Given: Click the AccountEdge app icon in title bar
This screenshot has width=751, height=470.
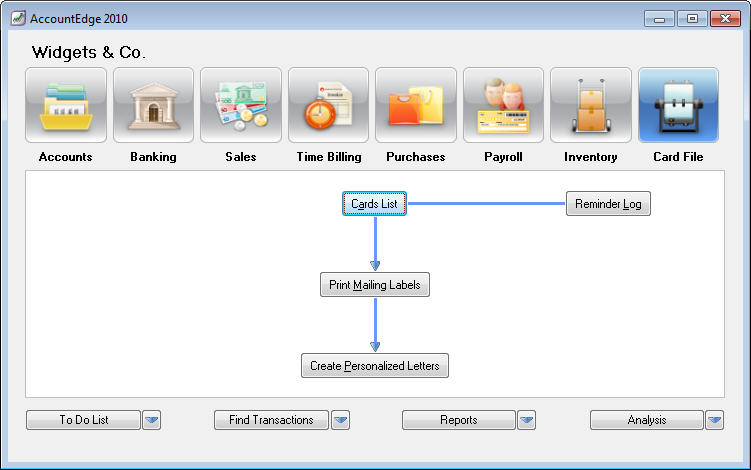Looking at the screenshot, I should click(18, 18).
